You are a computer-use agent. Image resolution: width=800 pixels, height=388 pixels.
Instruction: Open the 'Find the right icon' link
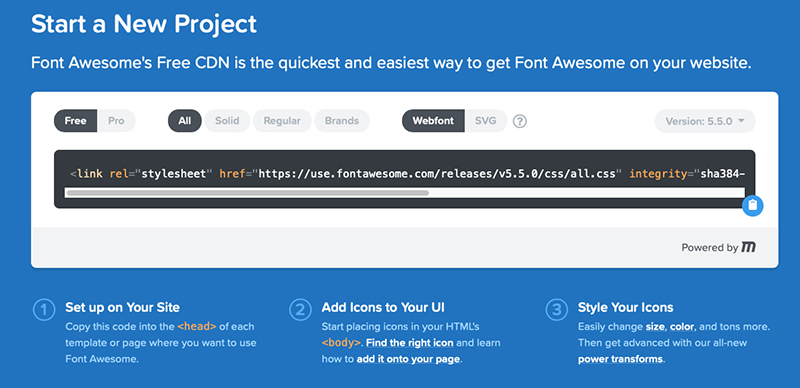coord(410,343)
